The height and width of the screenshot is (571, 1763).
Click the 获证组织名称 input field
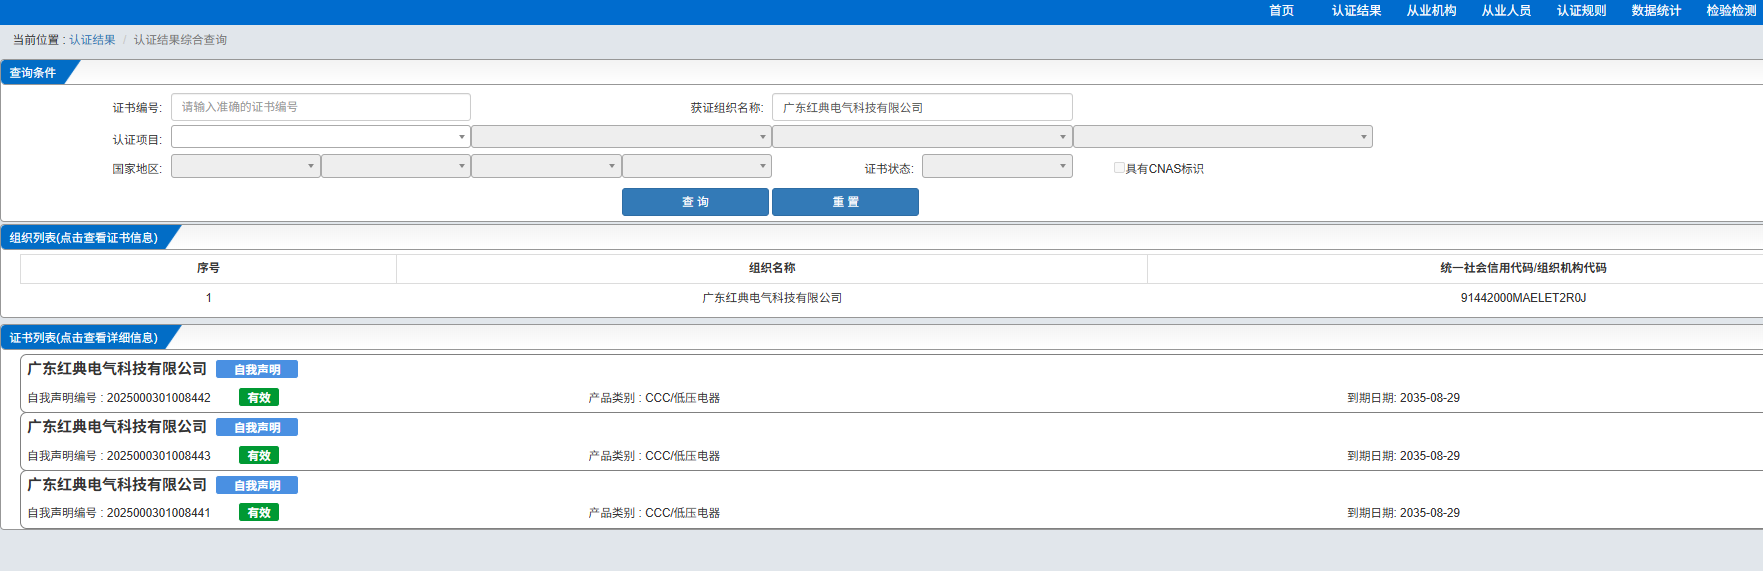[x=922, y=107]
